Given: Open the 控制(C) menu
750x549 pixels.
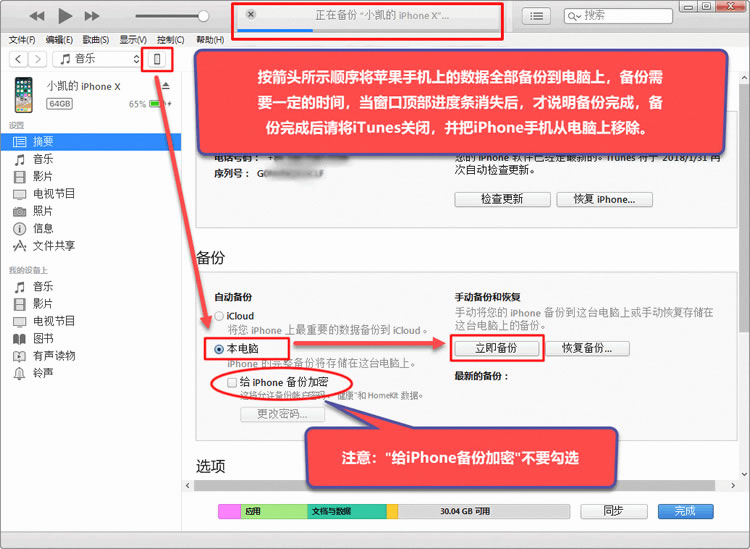Looking at the screenshot, I should (170, 40).
